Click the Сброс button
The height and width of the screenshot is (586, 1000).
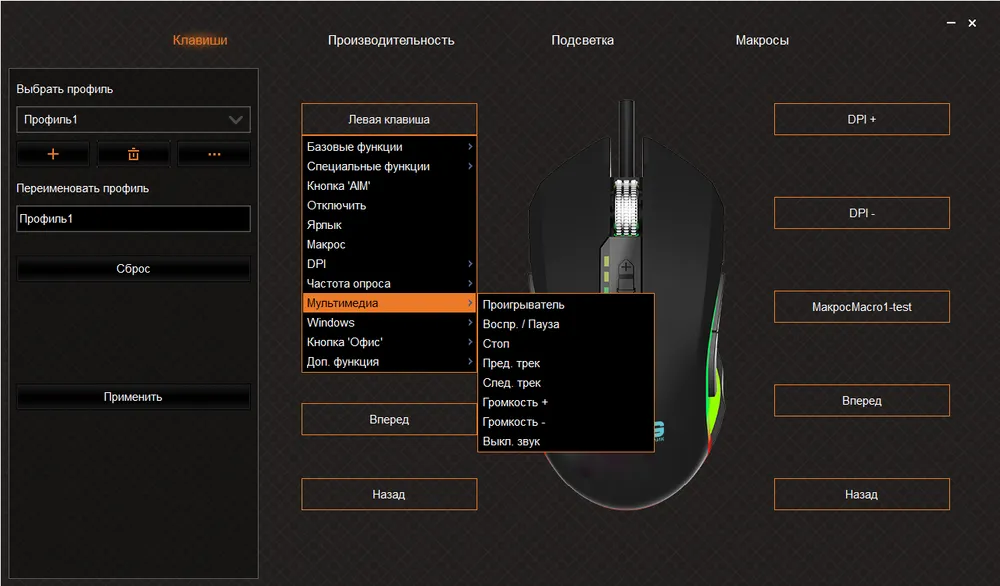133,269
